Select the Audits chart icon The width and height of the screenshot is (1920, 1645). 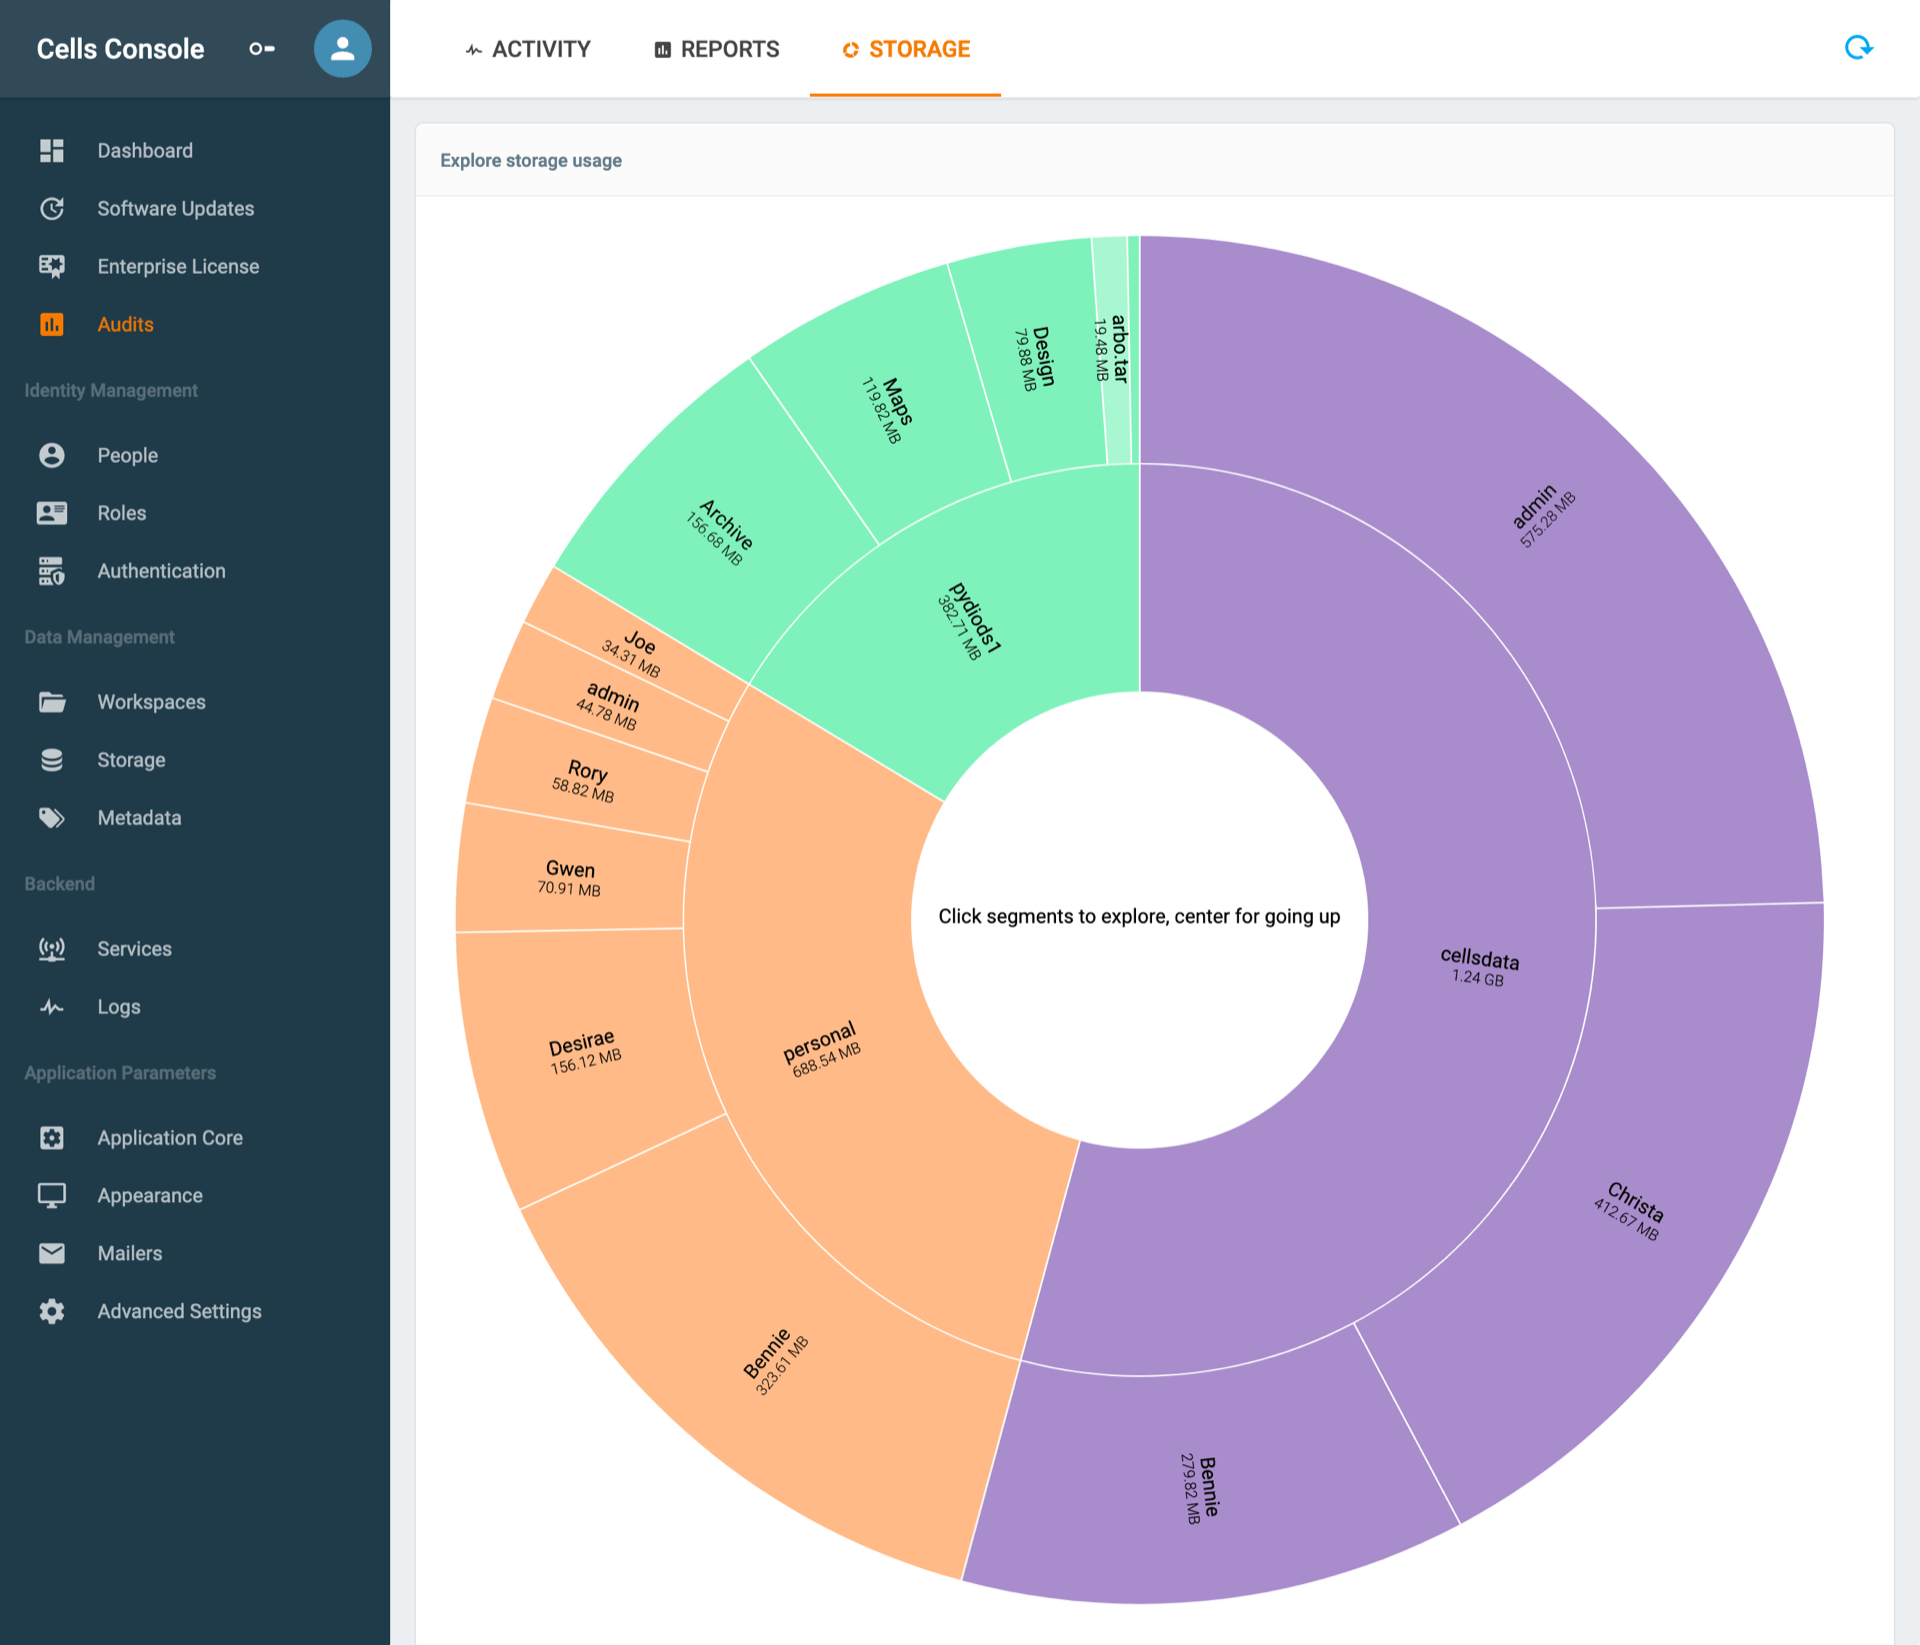click(52, 324)
